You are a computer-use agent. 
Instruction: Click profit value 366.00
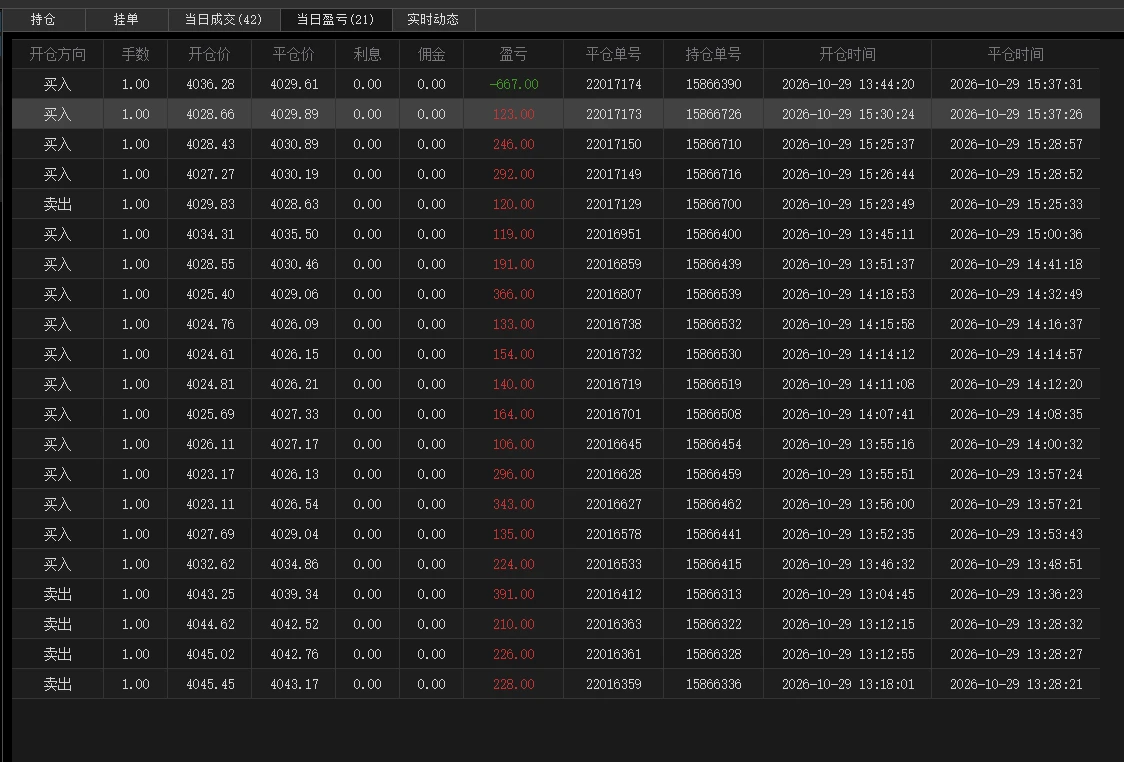pos(513,295)
